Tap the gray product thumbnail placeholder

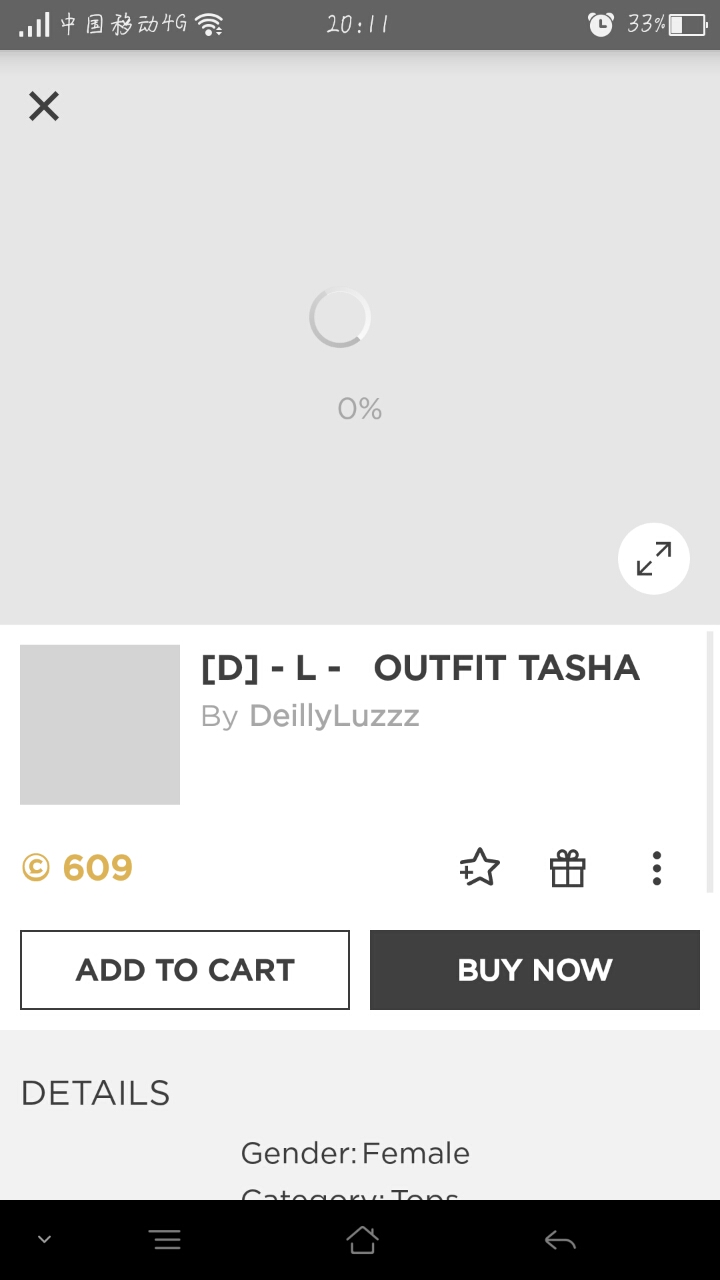click(x=100, y=725)
